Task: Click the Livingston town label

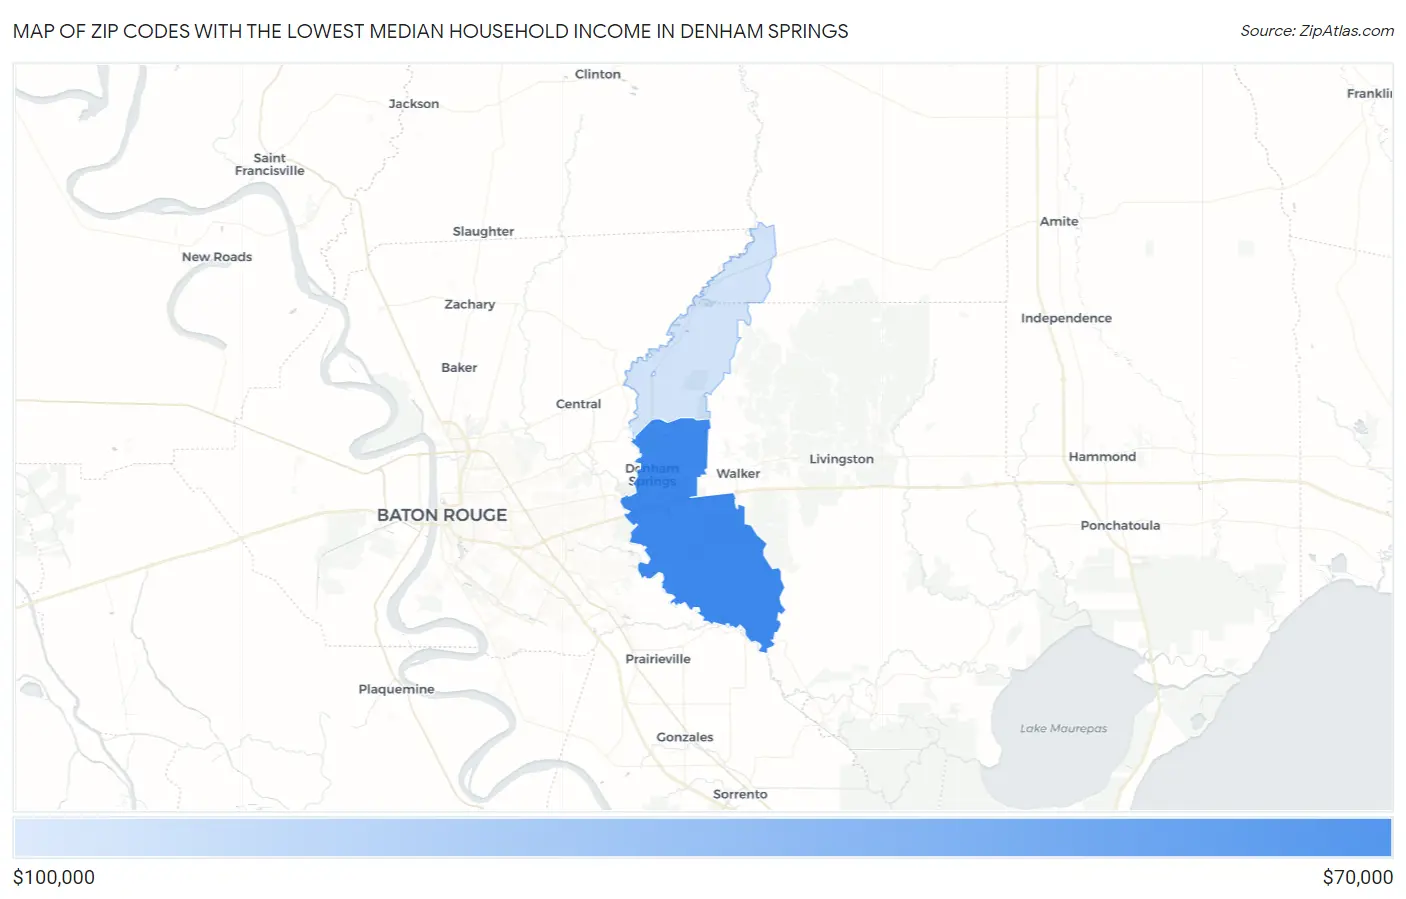Action: (841, 459)
